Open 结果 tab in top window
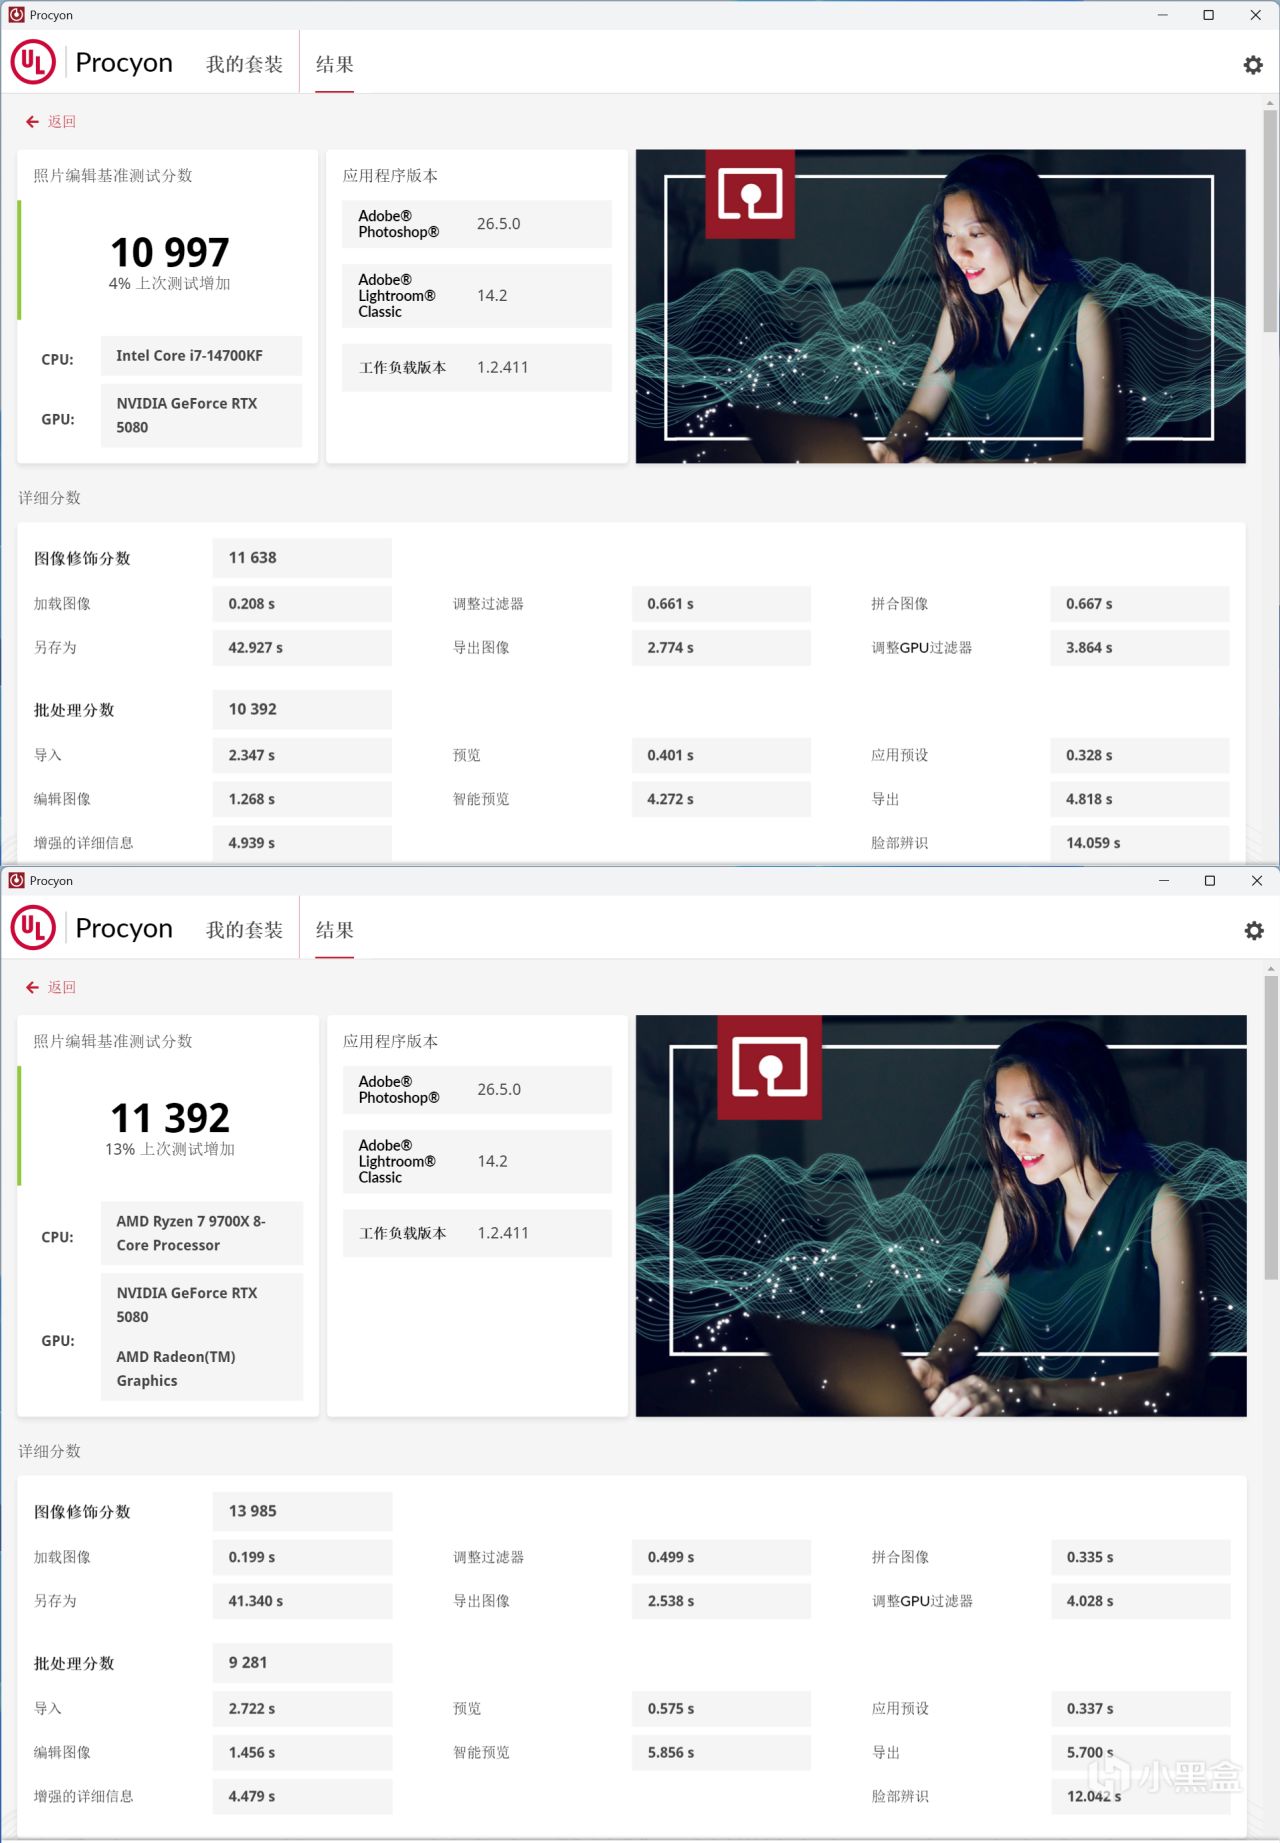Screen dimensions: 1280x1843 click(335, 64)
